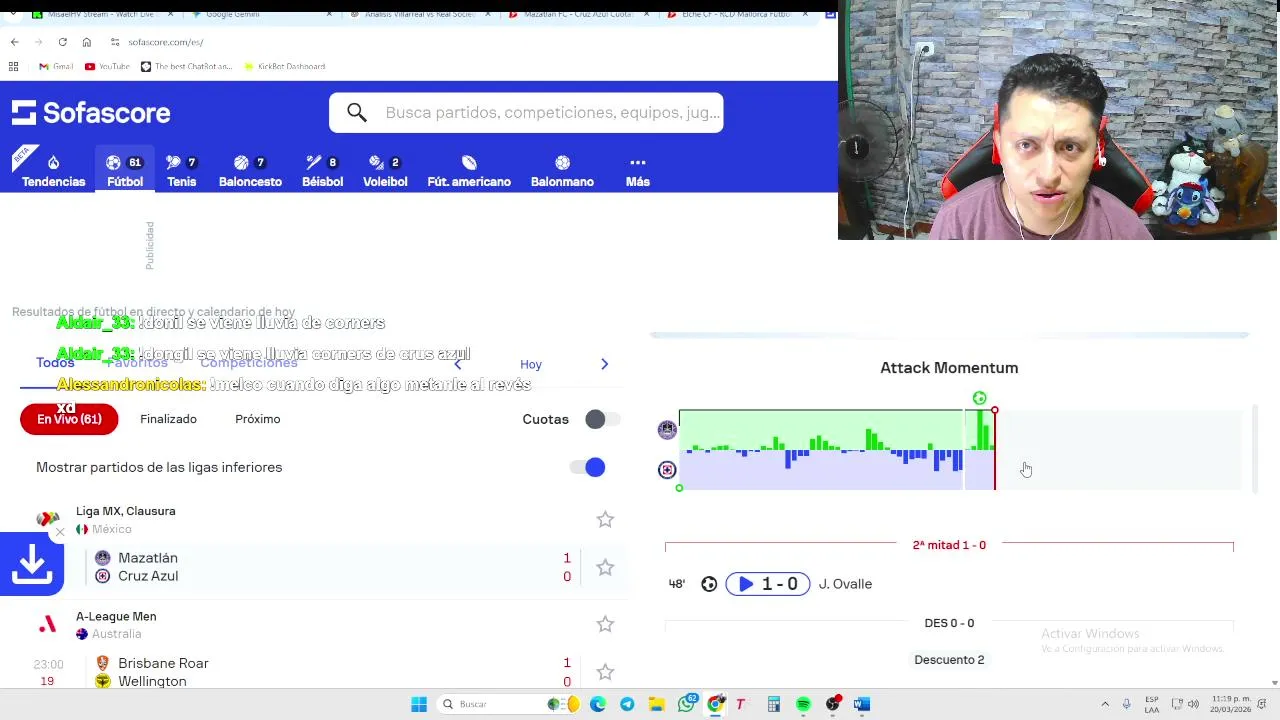Open Word from the taskbar

(x=862, y=704)
